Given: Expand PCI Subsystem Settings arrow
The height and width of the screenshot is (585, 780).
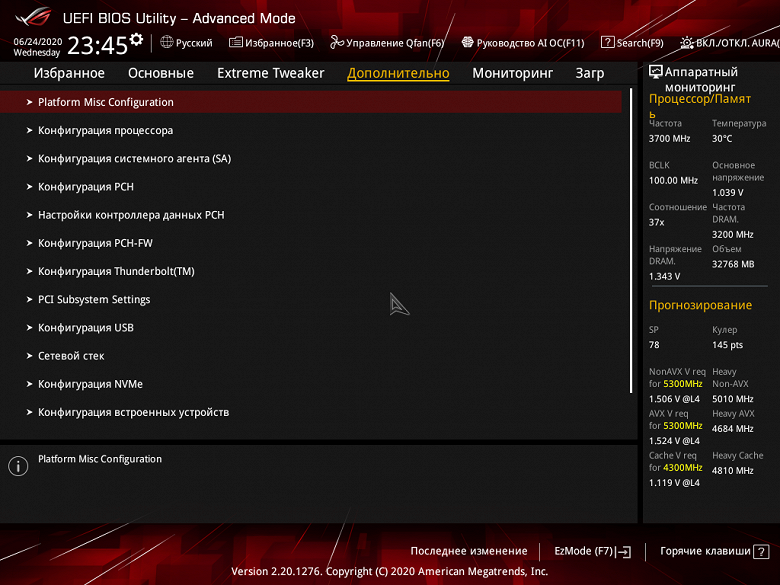Looking at the screenshot, I should 29,299.
